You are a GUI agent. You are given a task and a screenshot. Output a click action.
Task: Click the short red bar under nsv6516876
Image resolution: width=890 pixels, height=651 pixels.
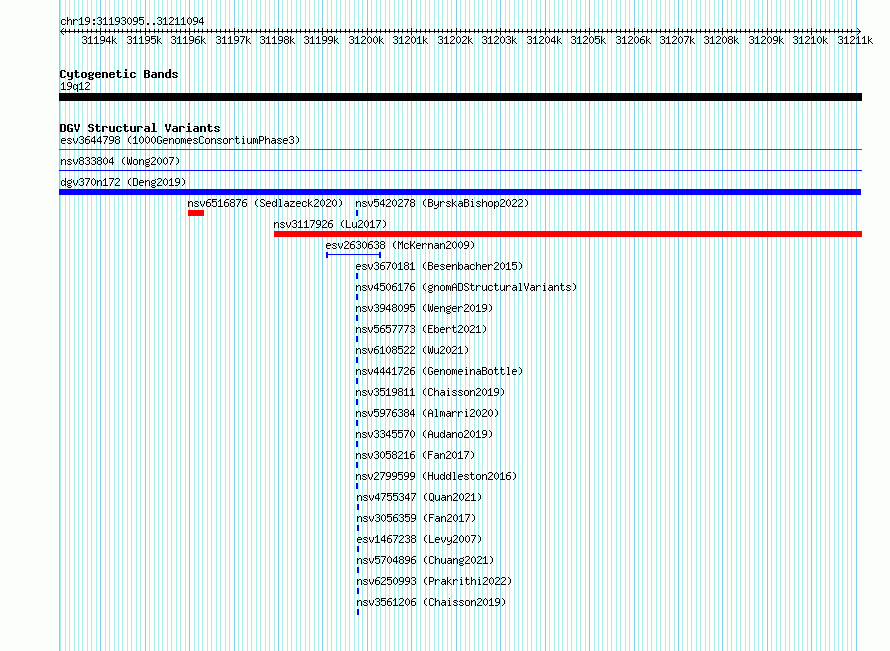click(196, 213)
